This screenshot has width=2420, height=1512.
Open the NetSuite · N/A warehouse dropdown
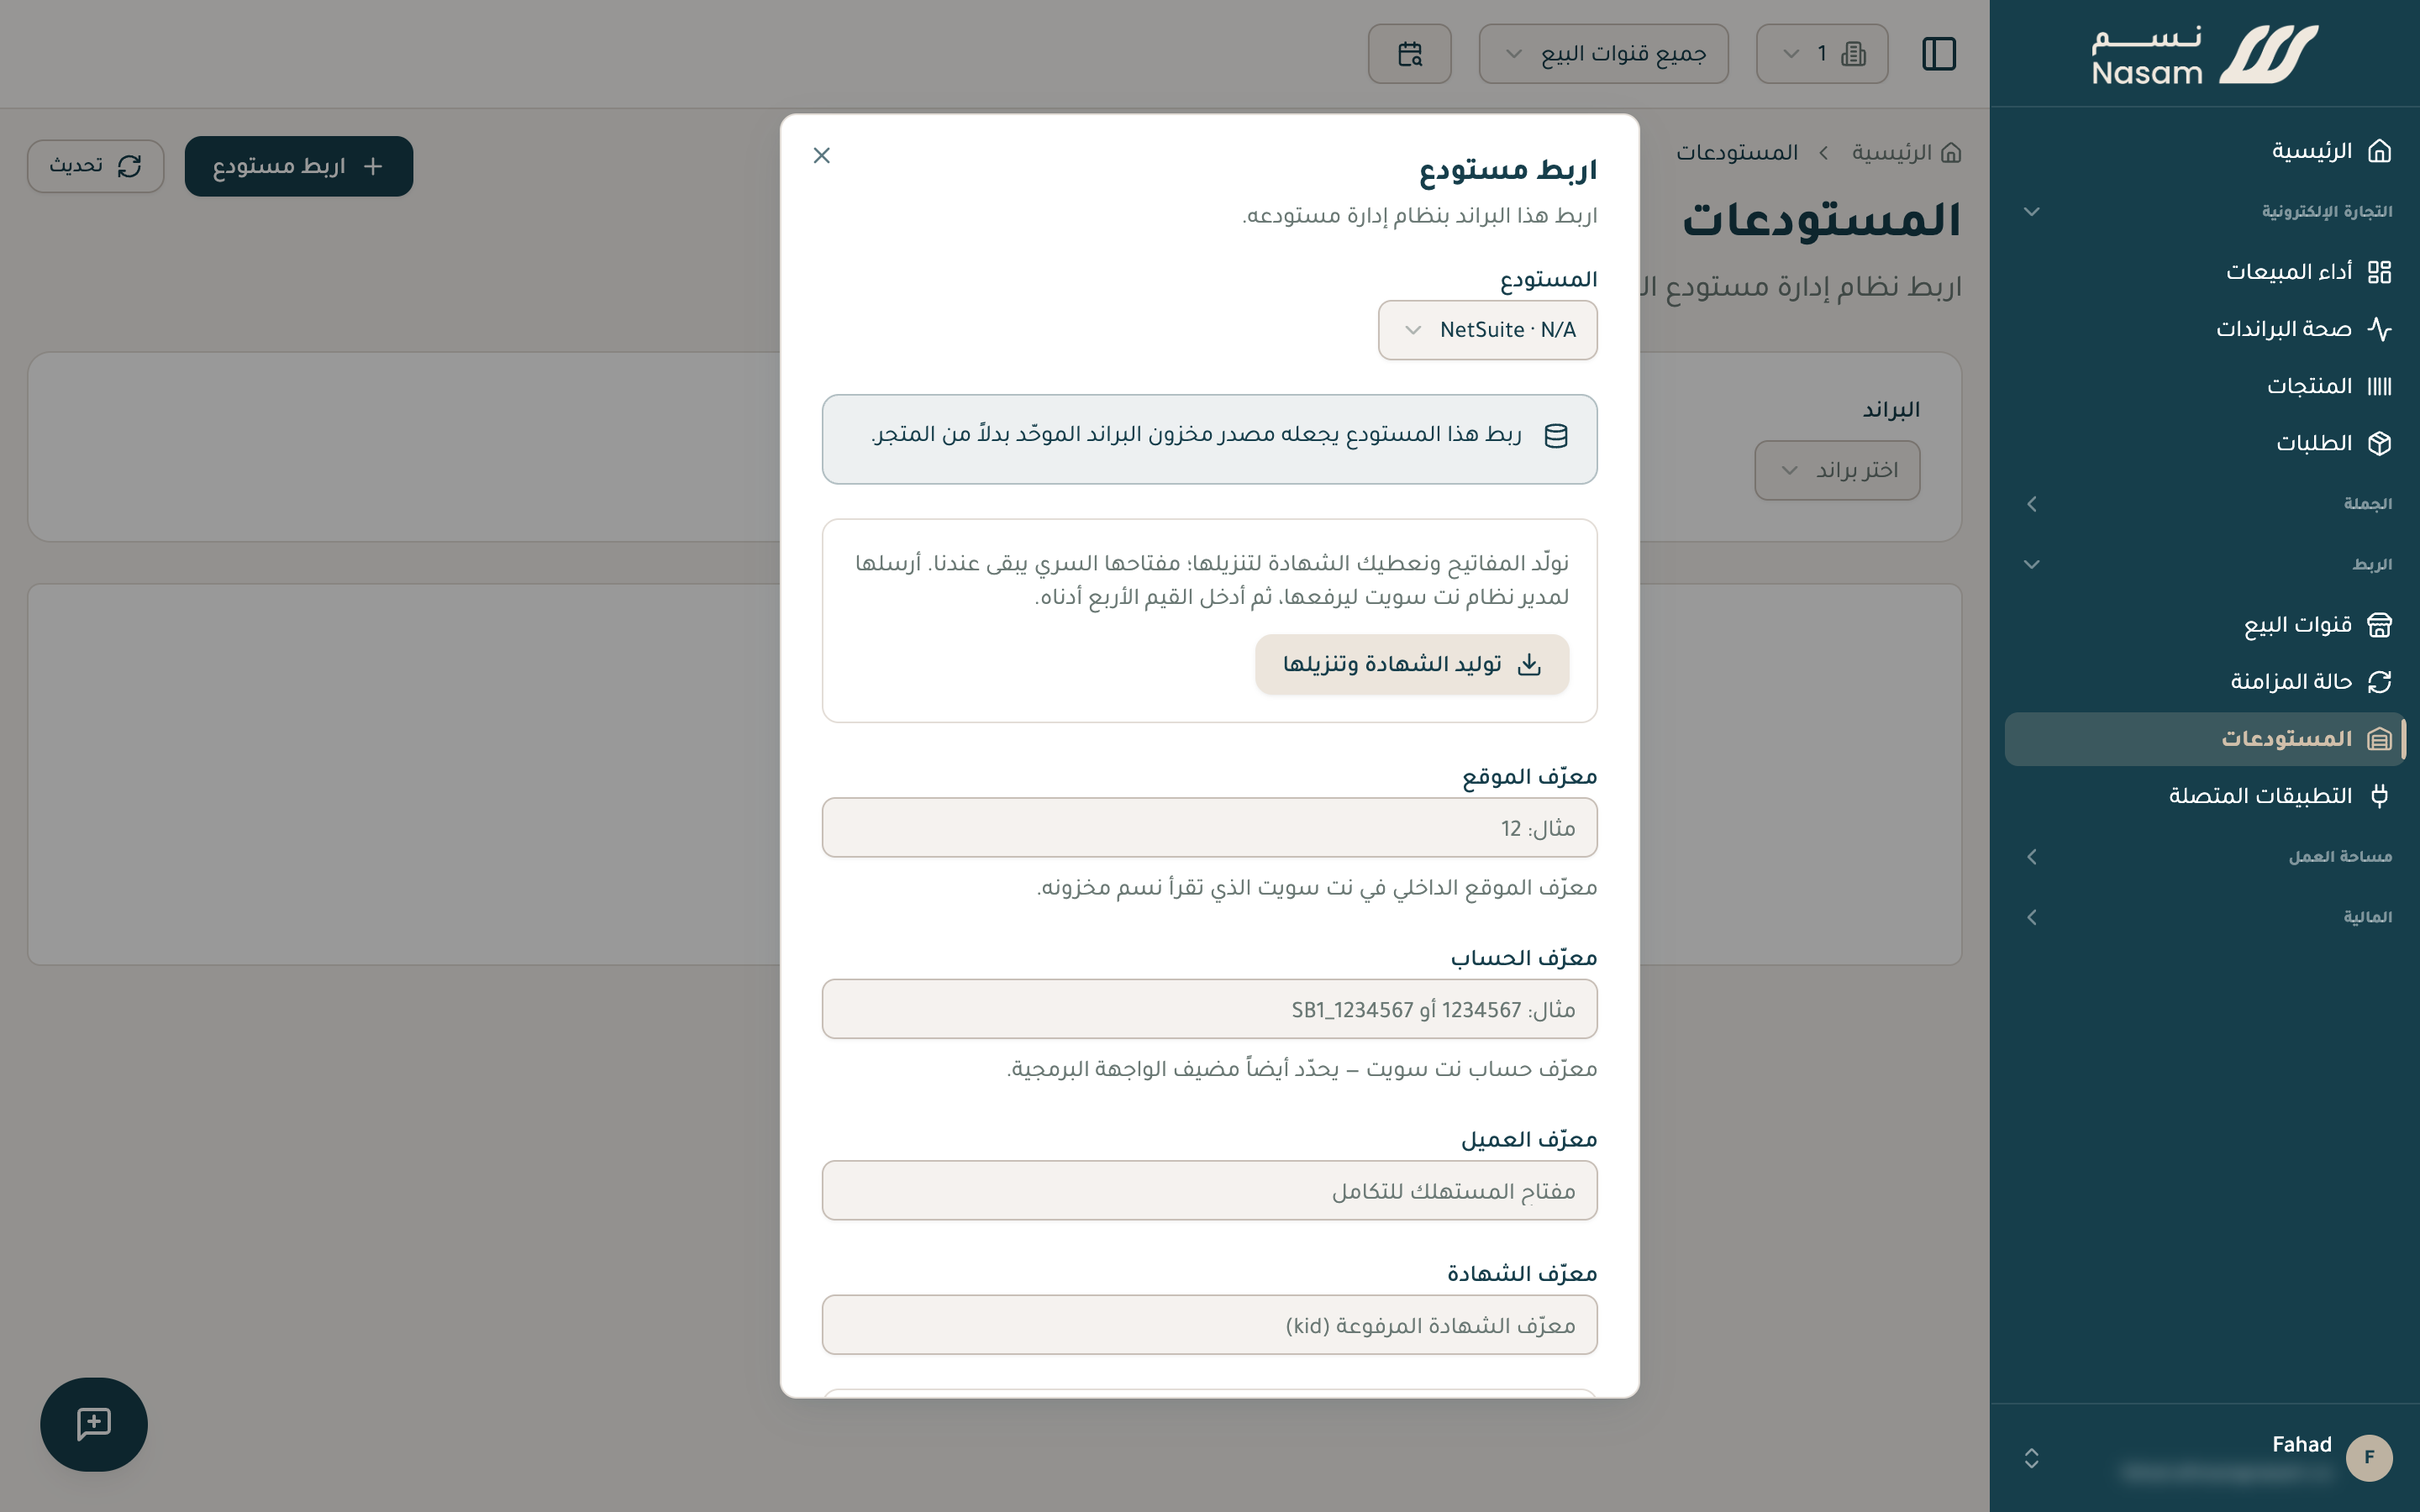1487,330
